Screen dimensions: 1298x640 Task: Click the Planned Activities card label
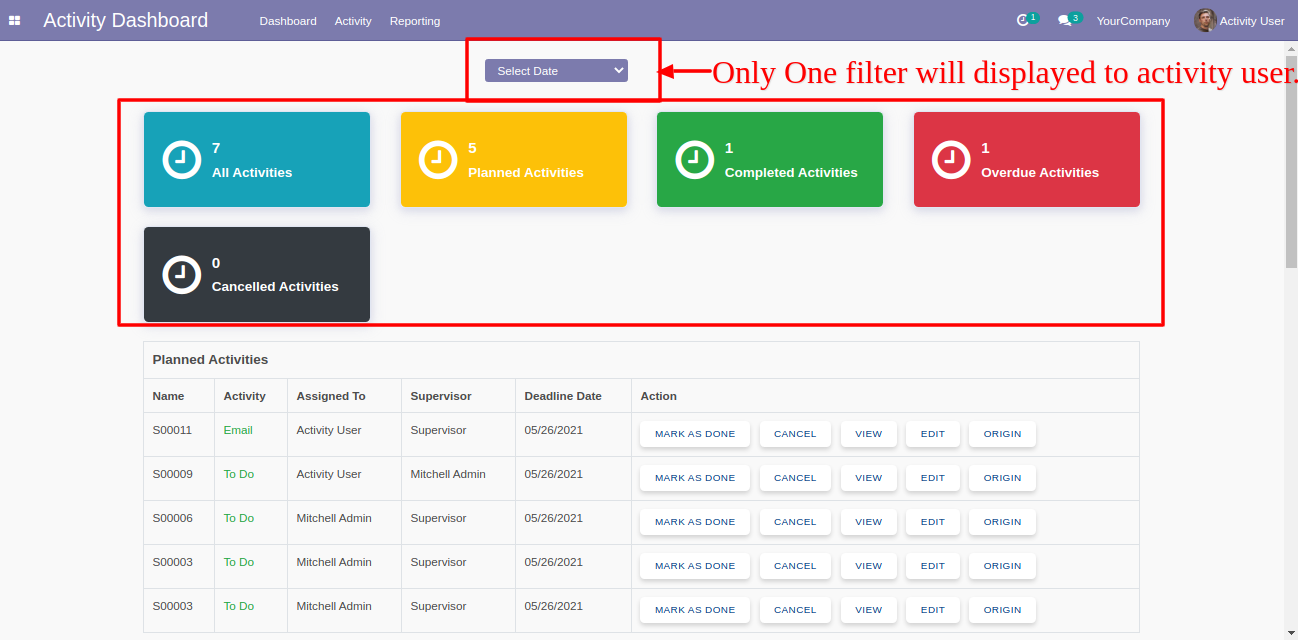(x=526, y=172)
